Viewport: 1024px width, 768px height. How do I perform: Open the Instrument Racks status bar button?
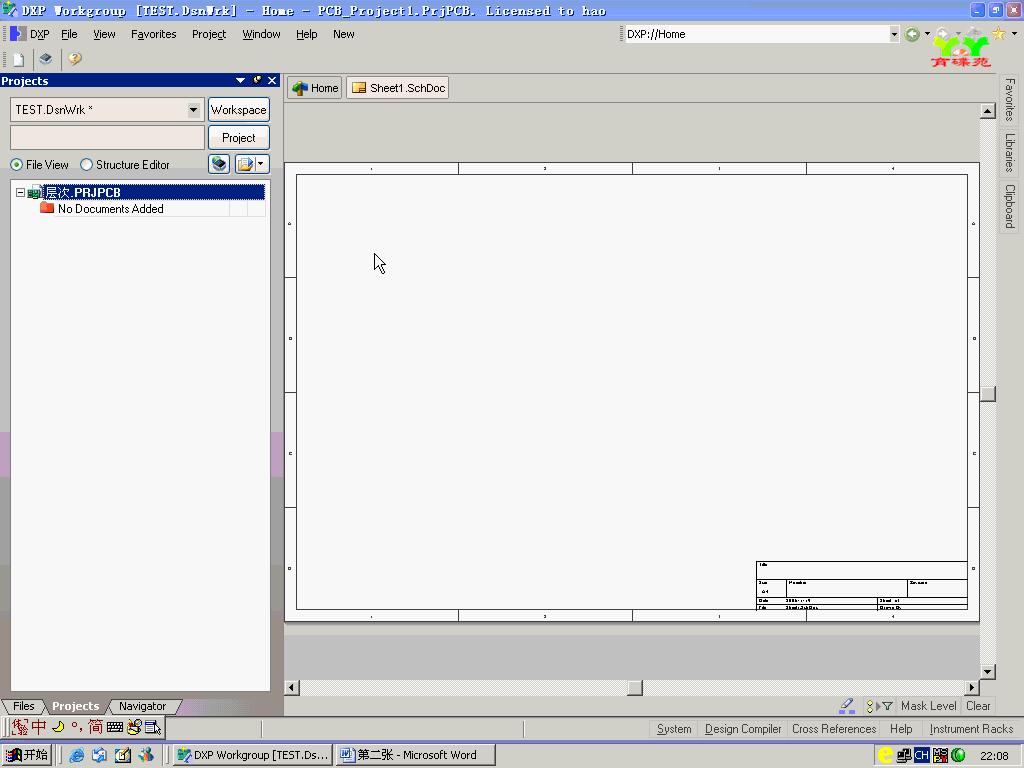971,729
